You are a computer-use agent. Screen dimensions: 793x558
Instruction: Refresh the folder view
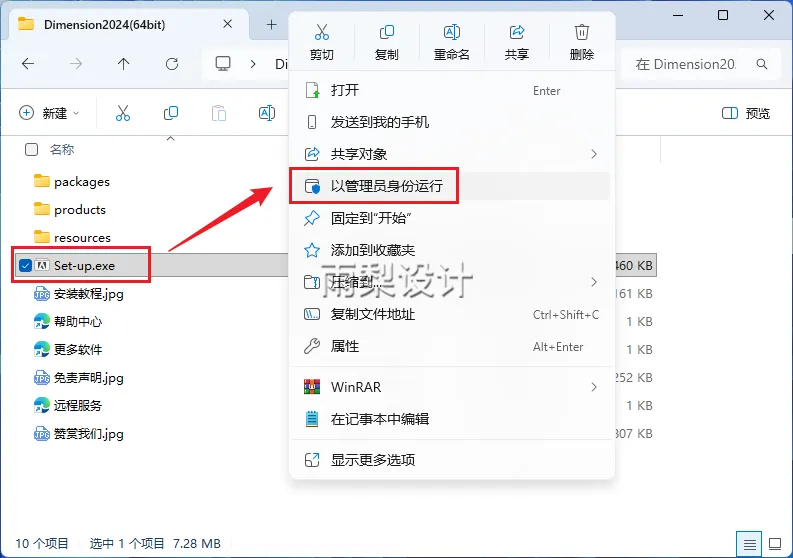172,64
